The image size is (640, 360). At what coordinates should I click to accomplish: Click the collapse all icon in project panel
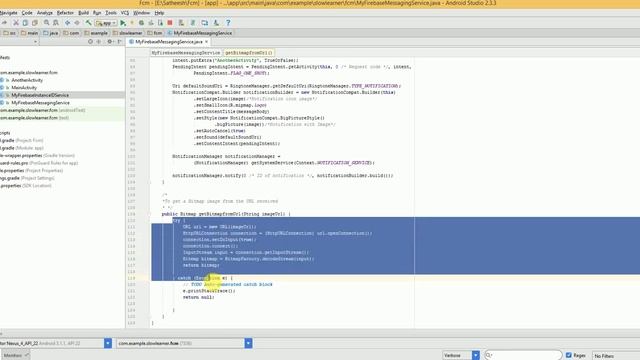pos(99,42)
